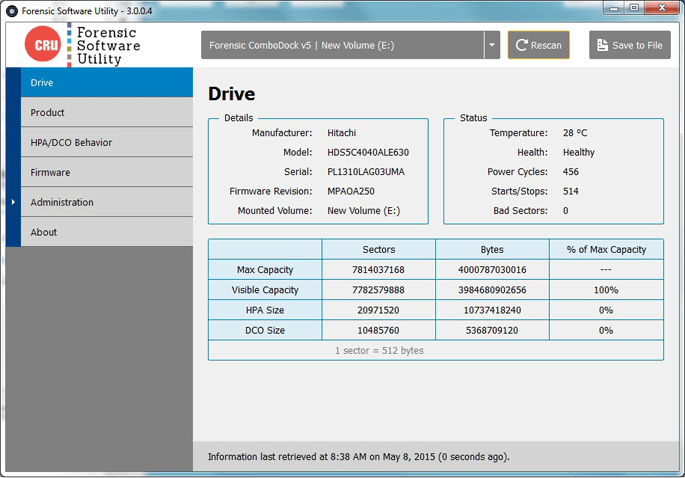Image resolution: width=685 pixels, height=478 pixels.
Task: Open the Drive sidebar tab
Action: click(x=100, y=82)
